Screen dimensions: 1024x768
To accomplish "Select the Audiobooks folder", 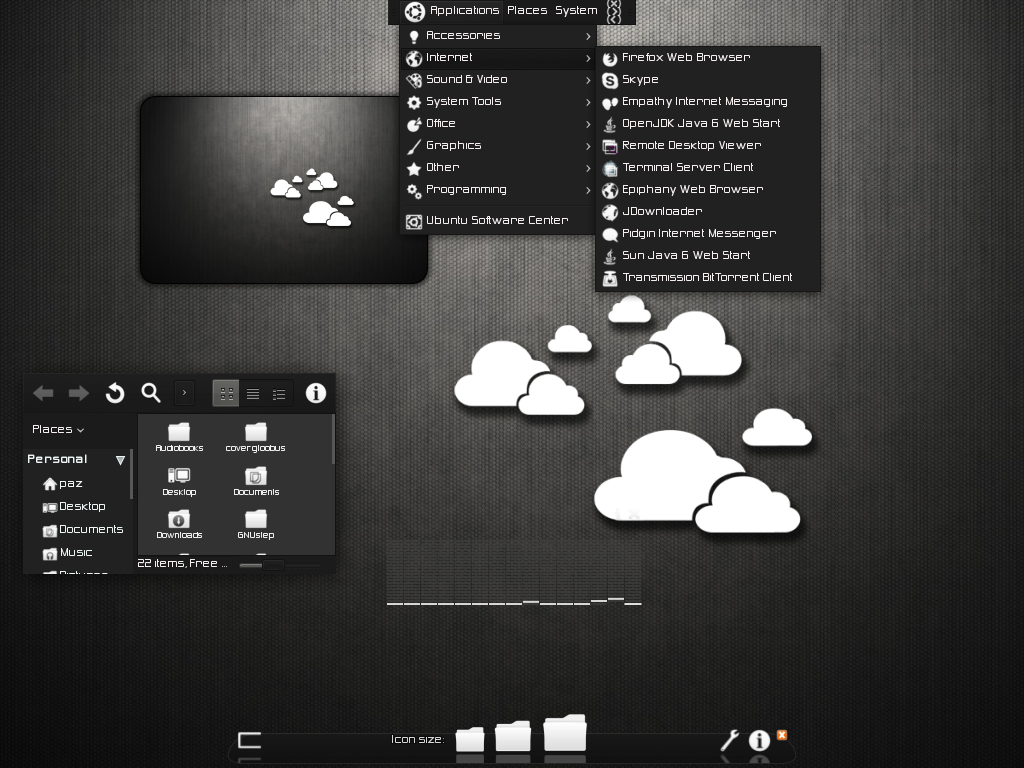I will (179, 438).
